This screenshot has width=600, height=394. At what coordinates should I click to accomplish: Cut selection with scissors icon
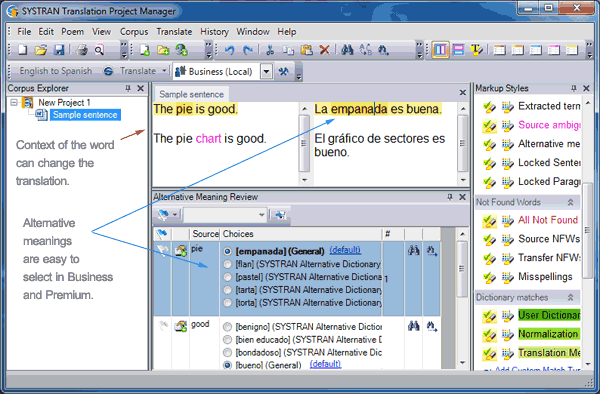(x=270, y=50)
